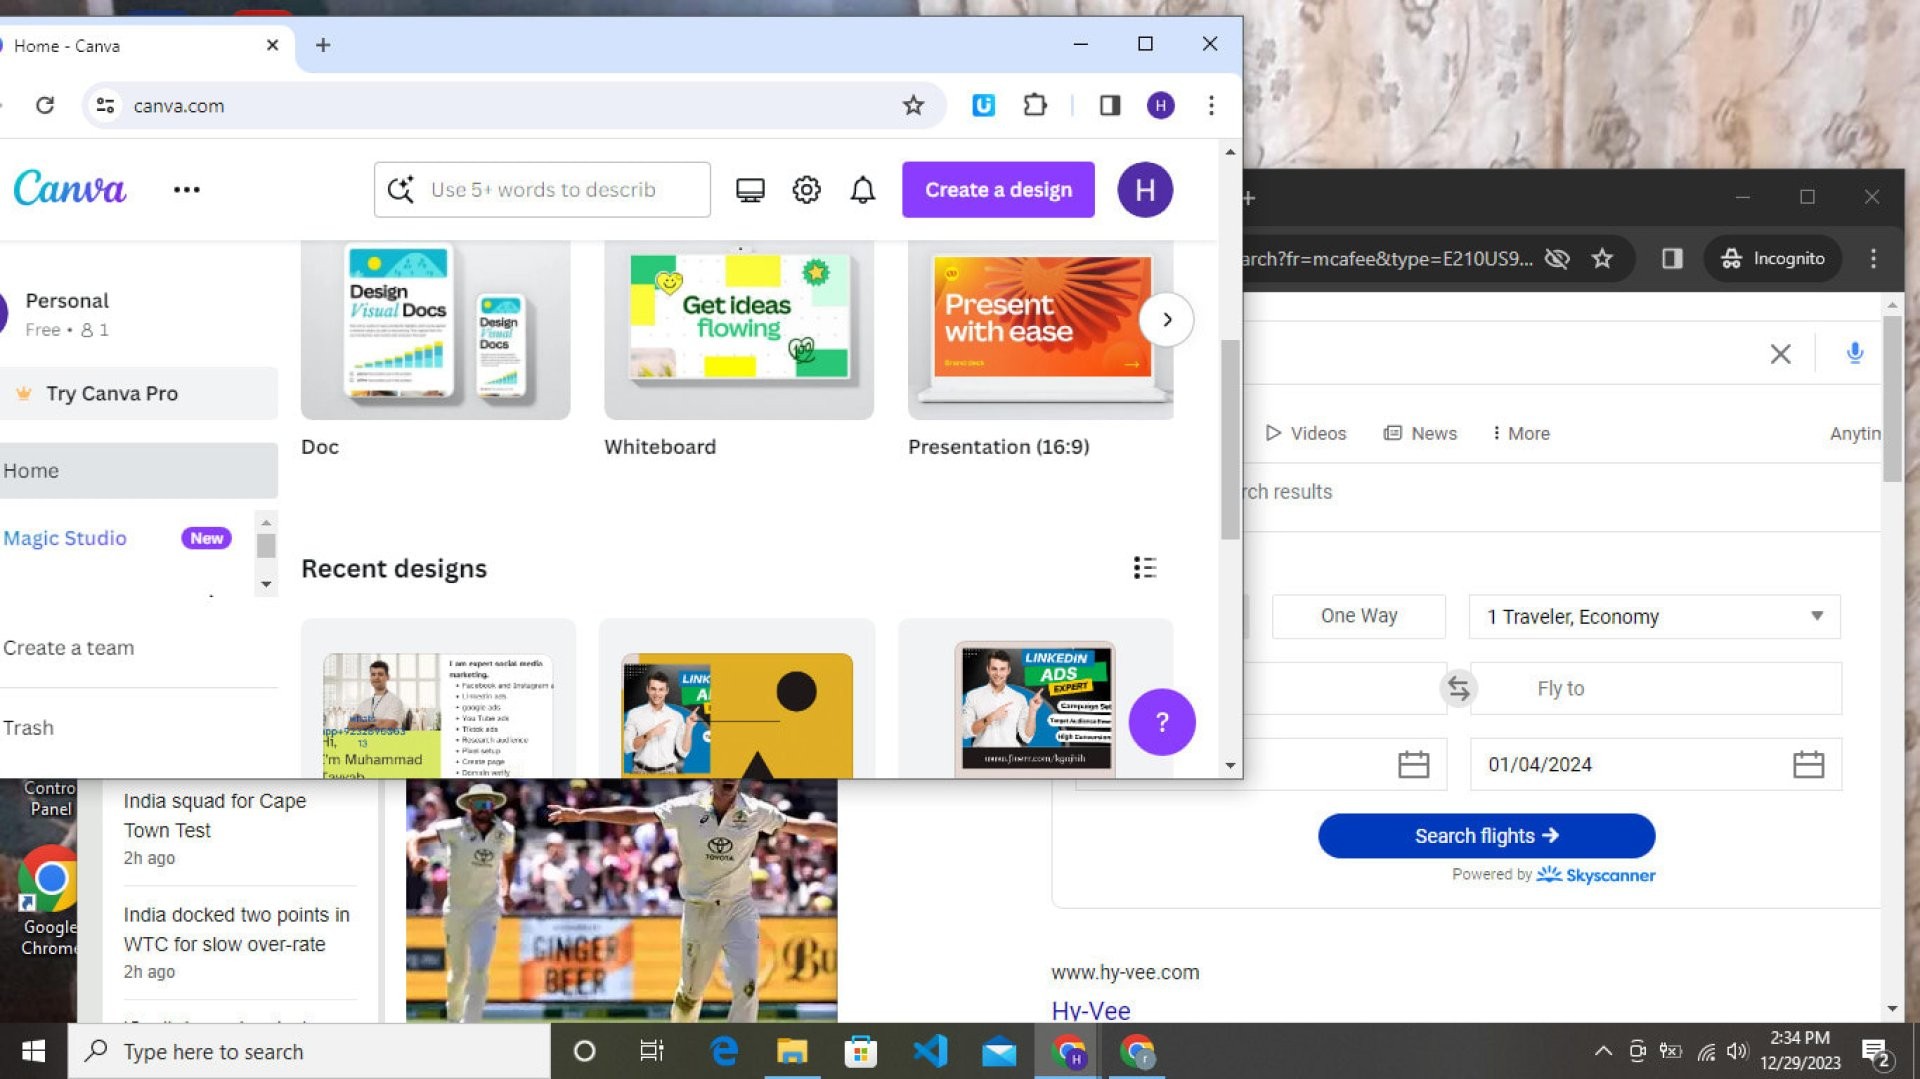Click the desktop app download icon
1920x1079 pixels.
750,190
